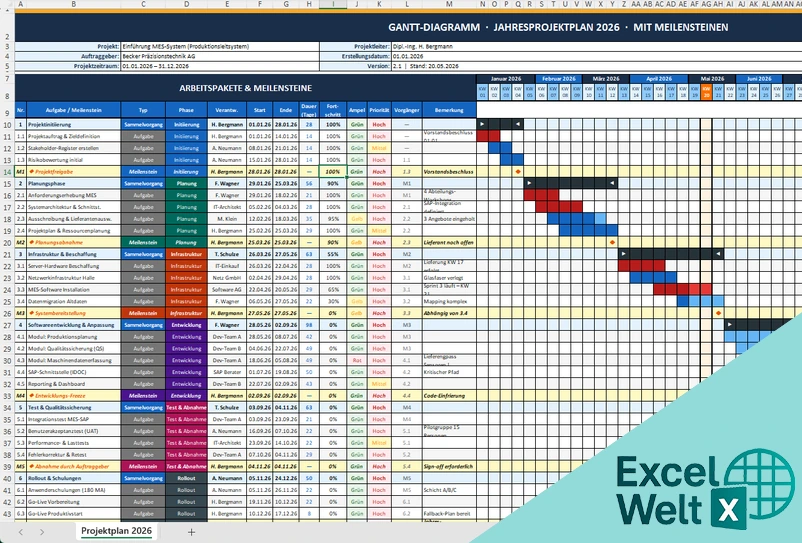Select the Mapping komplex remark cell

click(449, 301)
